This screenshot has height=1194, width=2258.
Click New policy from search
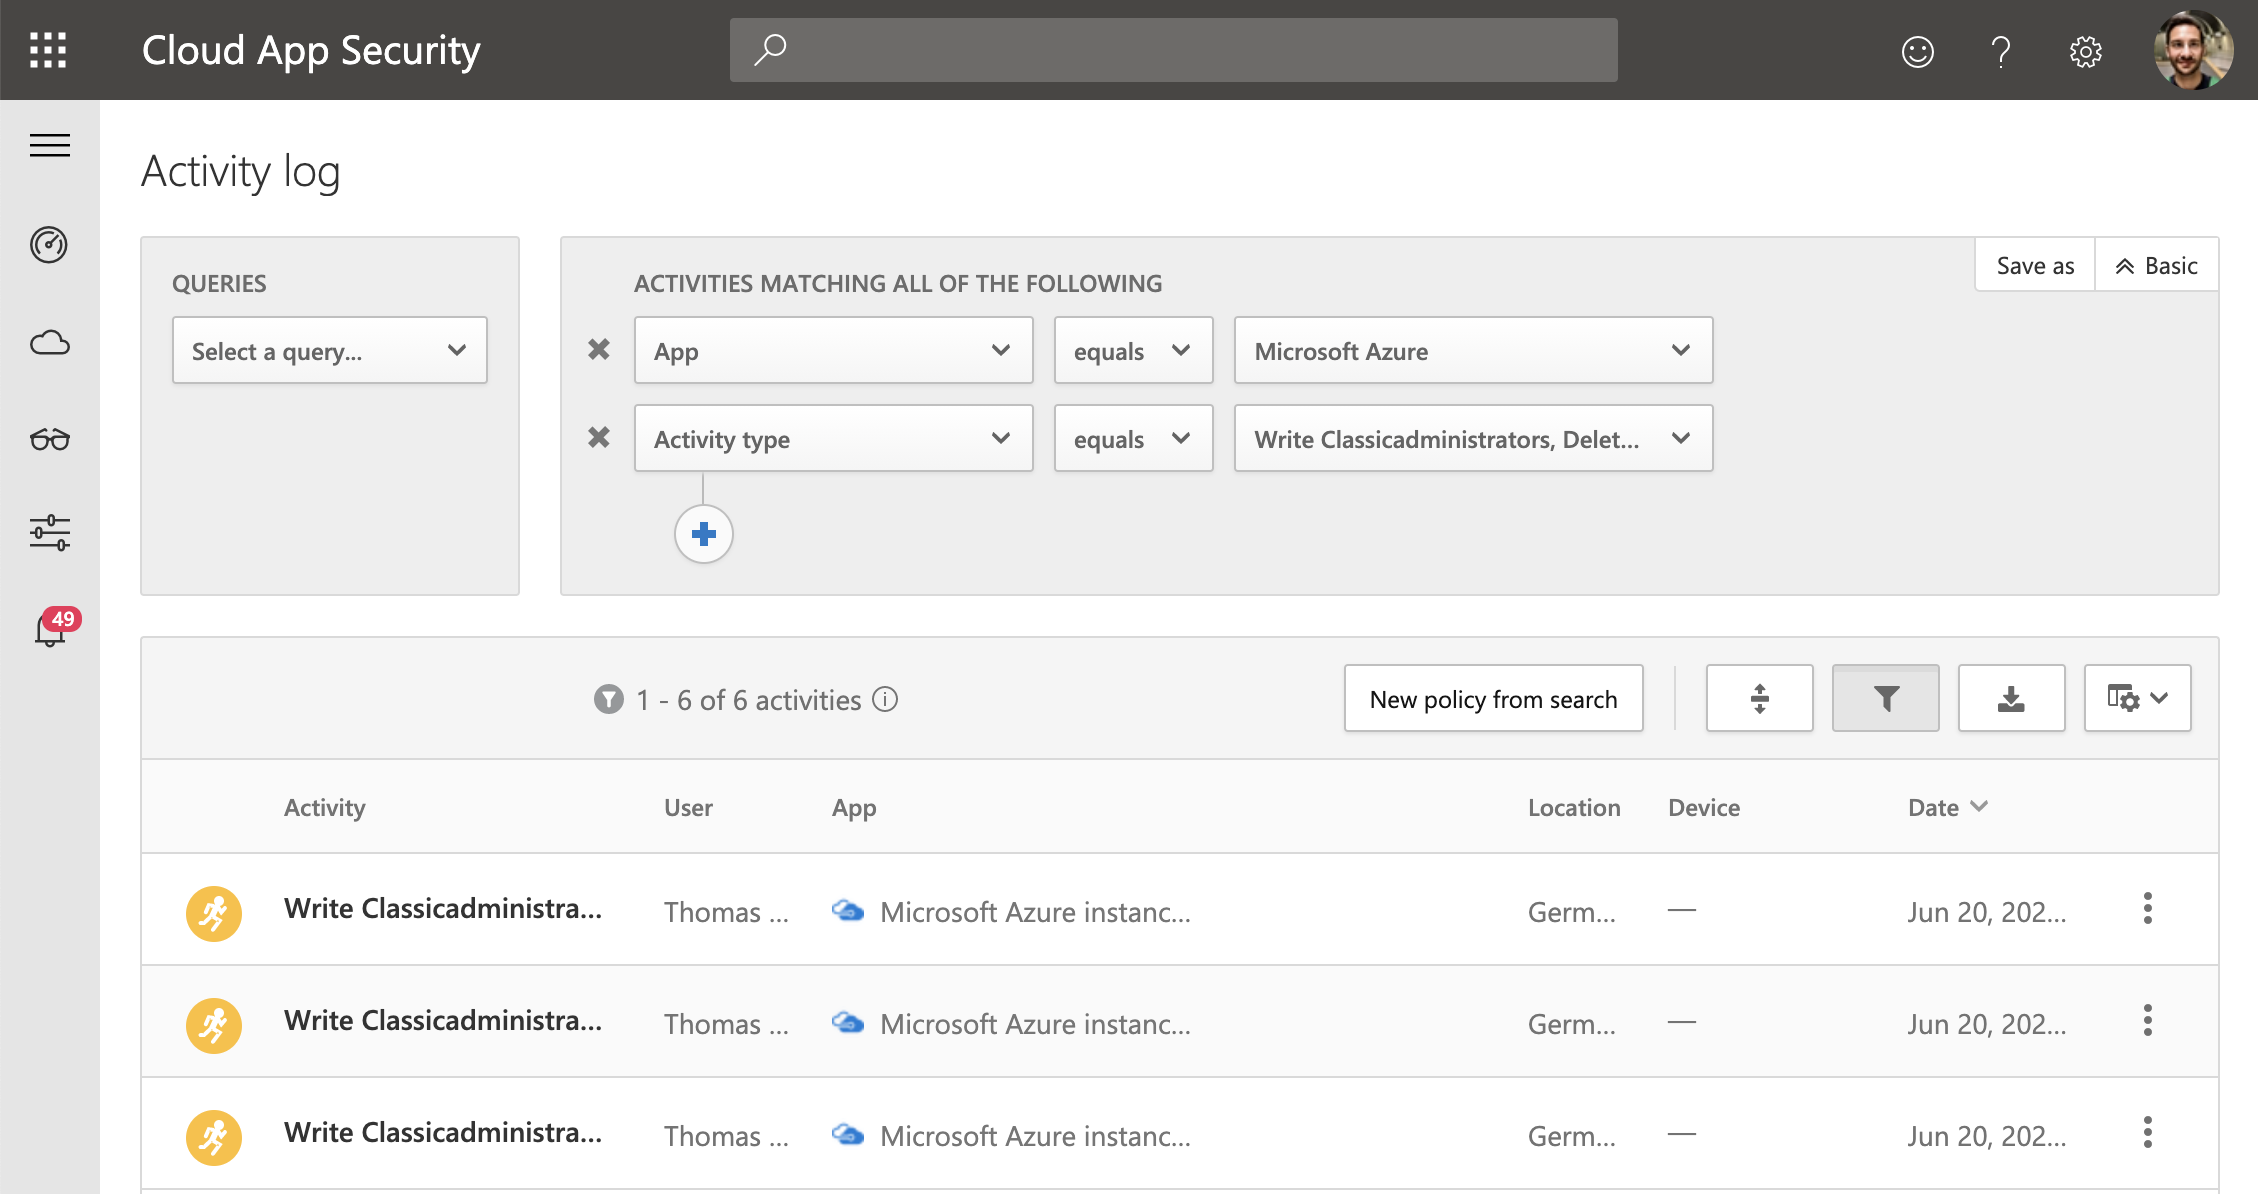pos(1493,698)
